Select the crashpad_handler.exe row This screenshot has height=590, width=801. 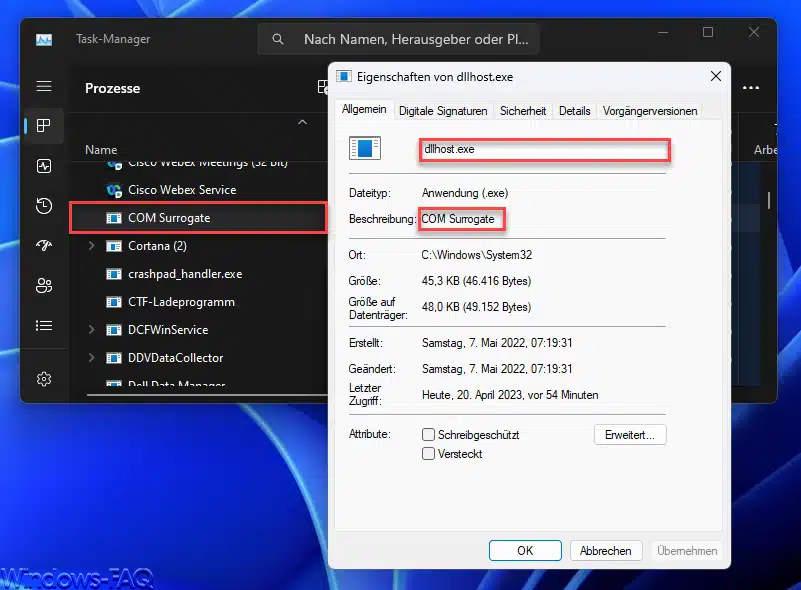click(198, 274)
